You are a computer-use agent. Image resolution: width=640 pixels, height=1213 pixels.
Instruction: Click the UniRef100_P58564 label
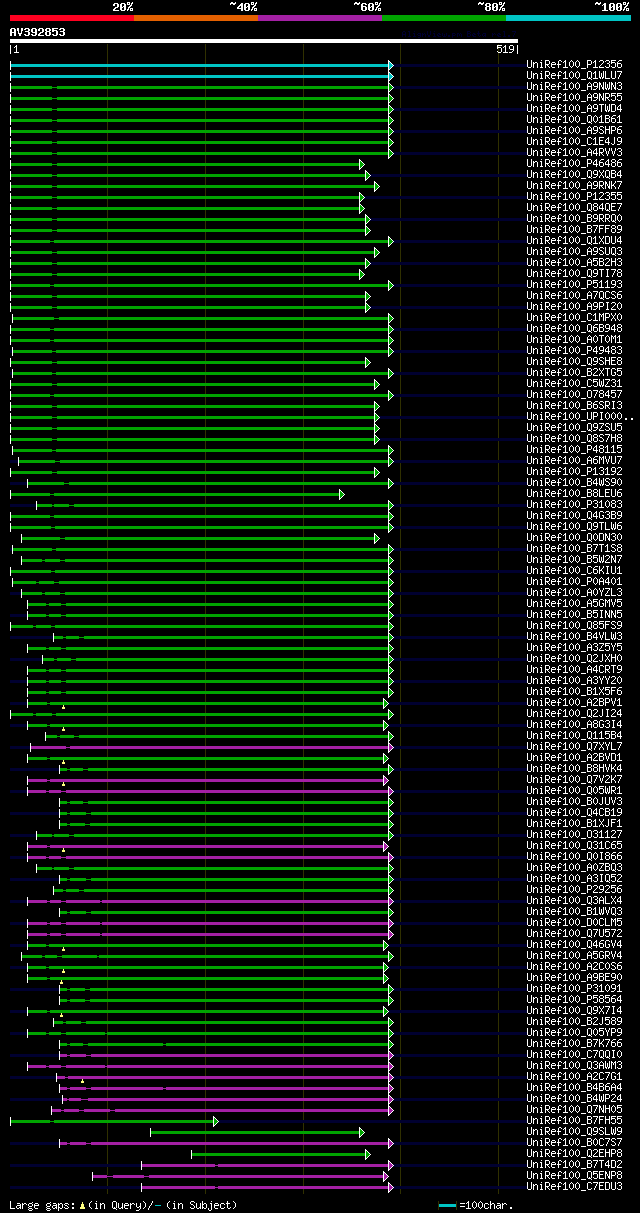[574, 999]
